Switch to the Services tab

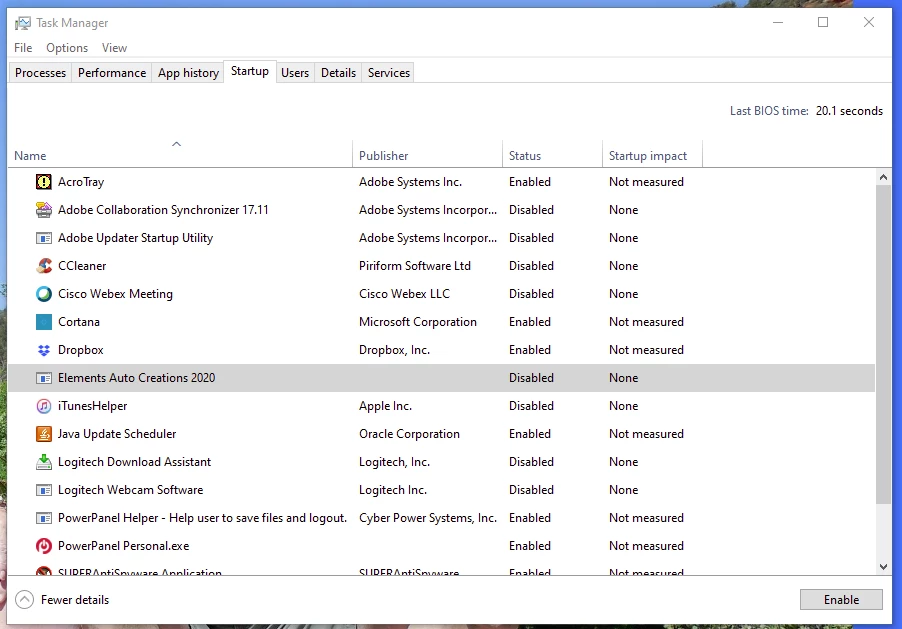point(389,73)
